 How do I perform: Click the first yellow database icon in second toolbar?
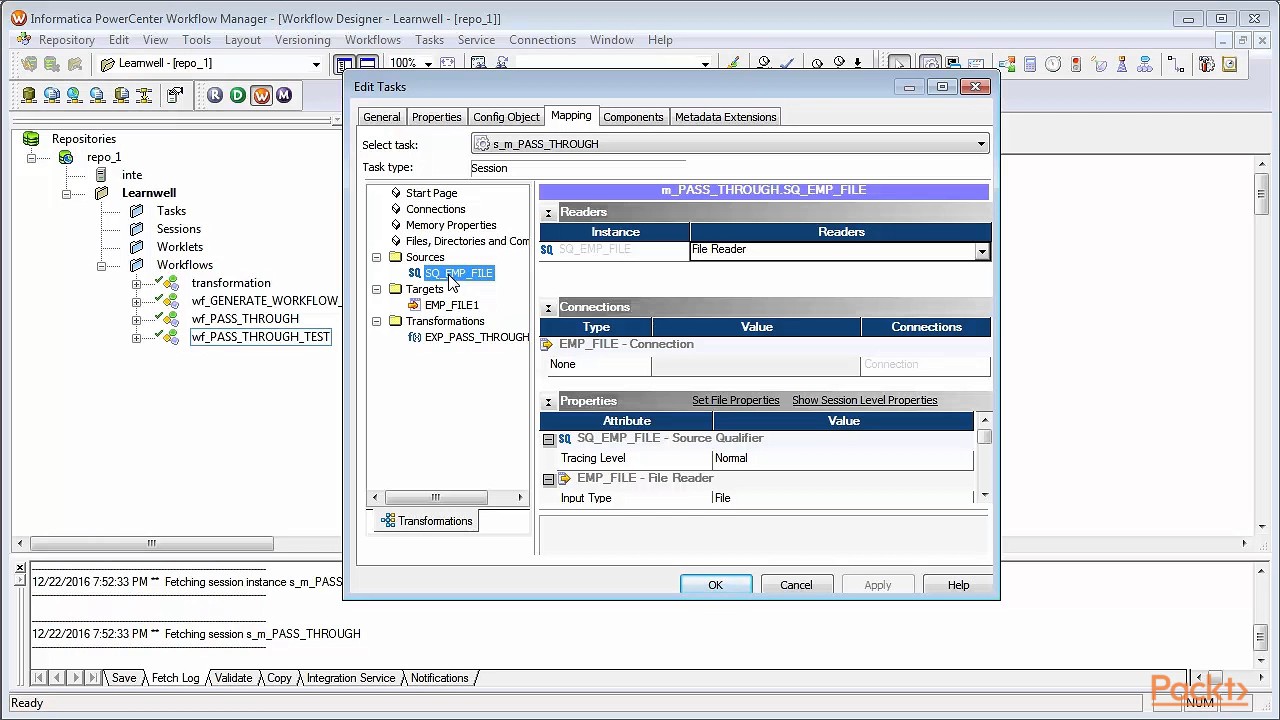29,95
